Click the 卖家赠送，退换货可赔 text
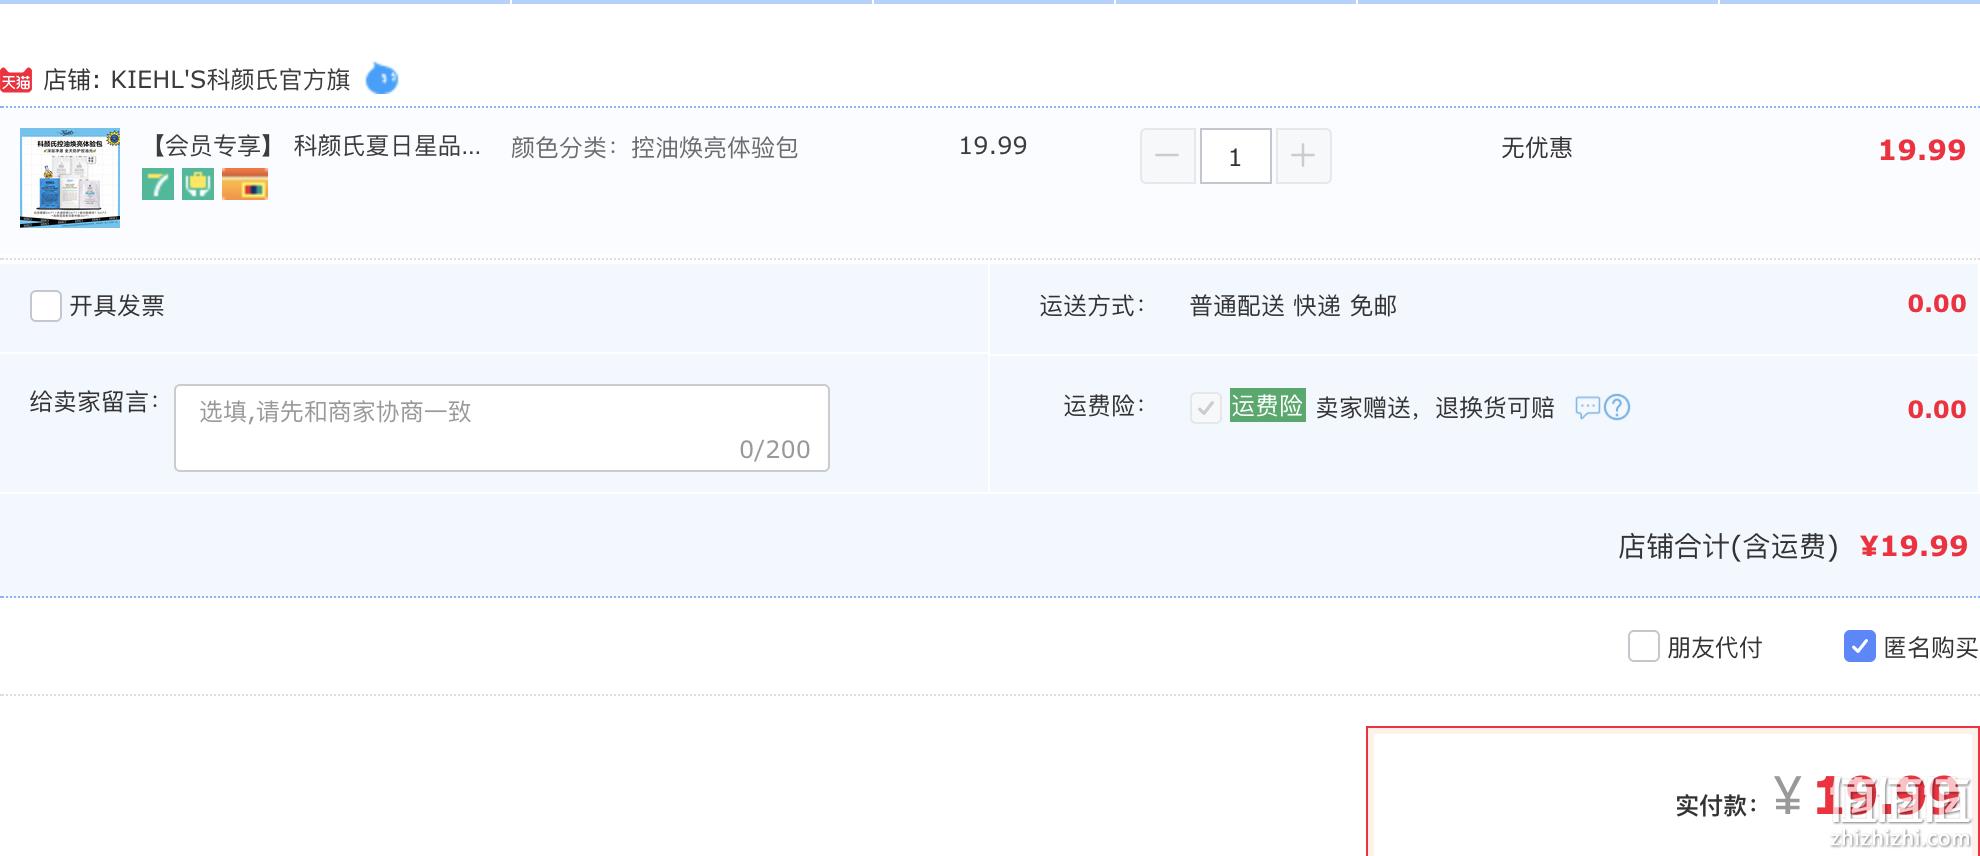Image resolution: width=1980 pixels, height=856 pixels. coord(1435,408)
